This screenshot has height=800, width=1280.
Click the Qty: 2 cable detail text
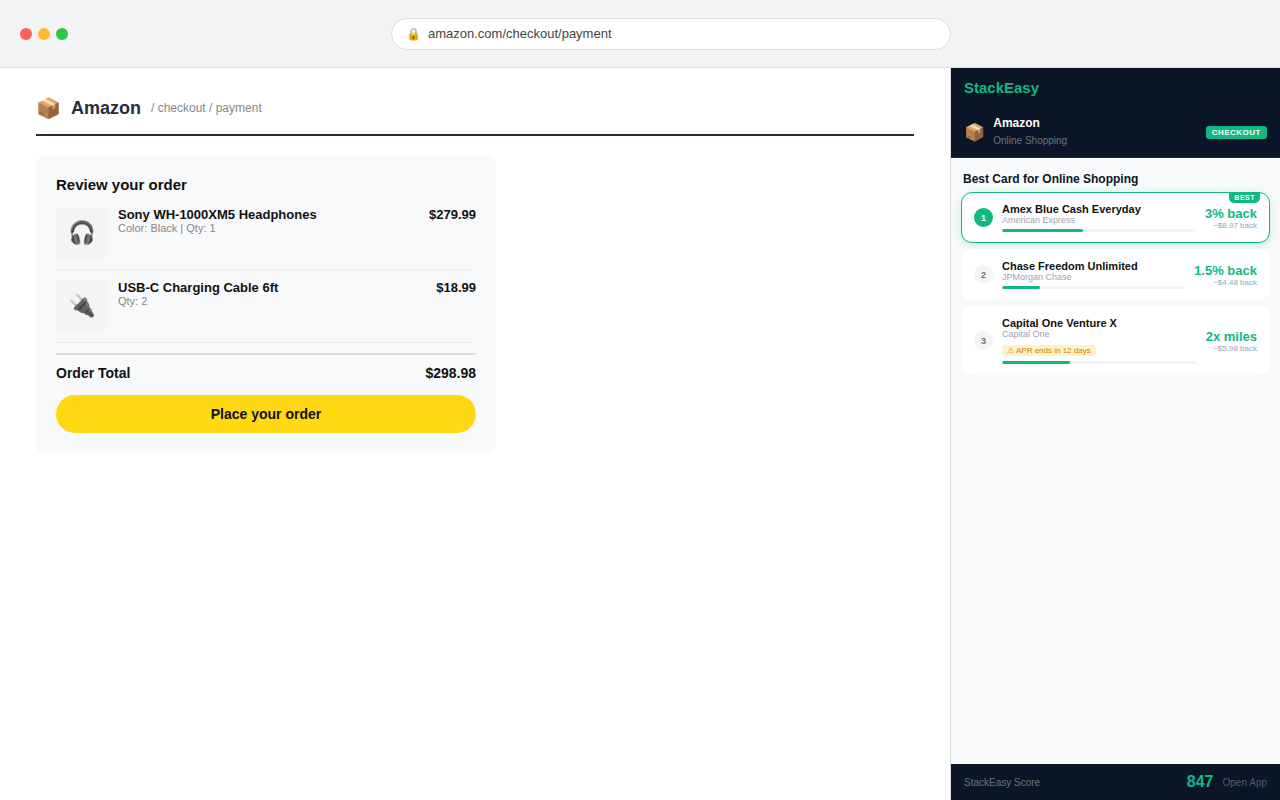coord(132,302)
